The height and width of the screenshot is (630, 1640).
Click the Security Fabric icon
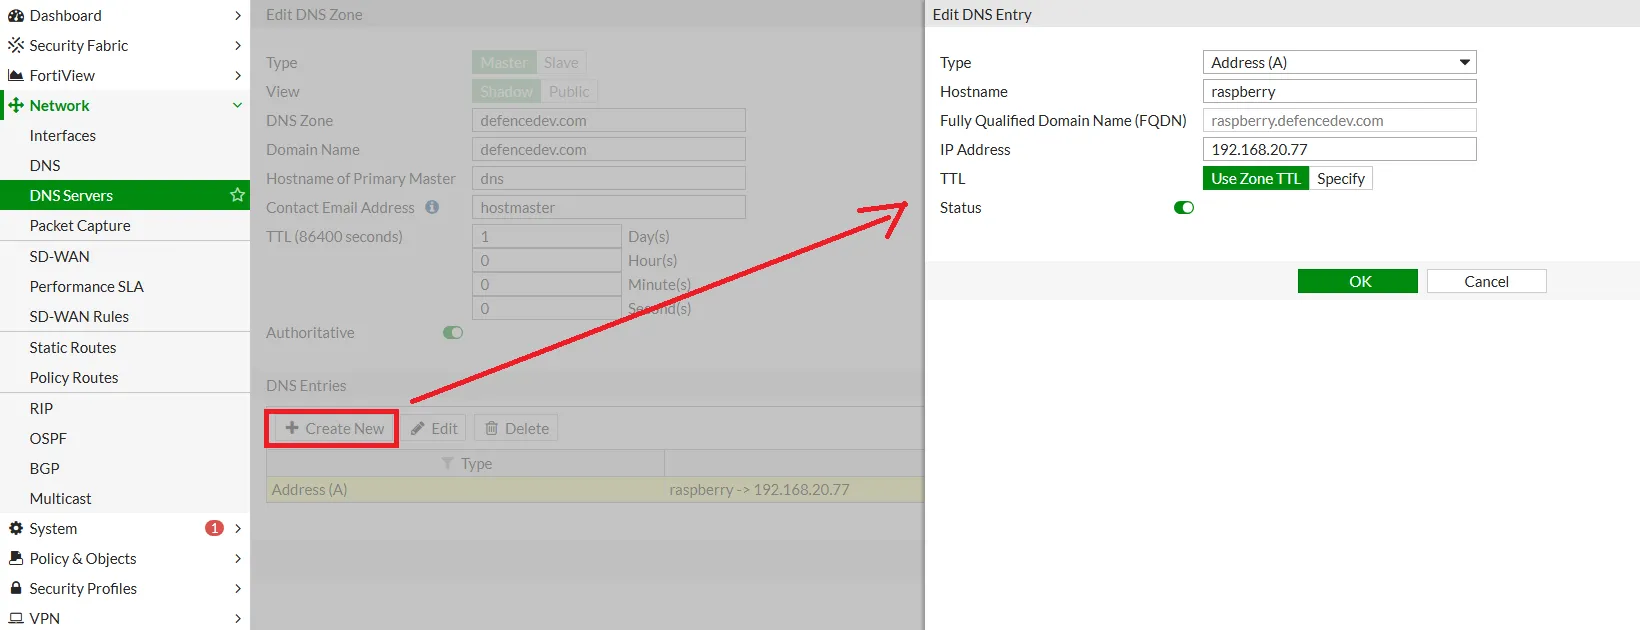point(16,46)
